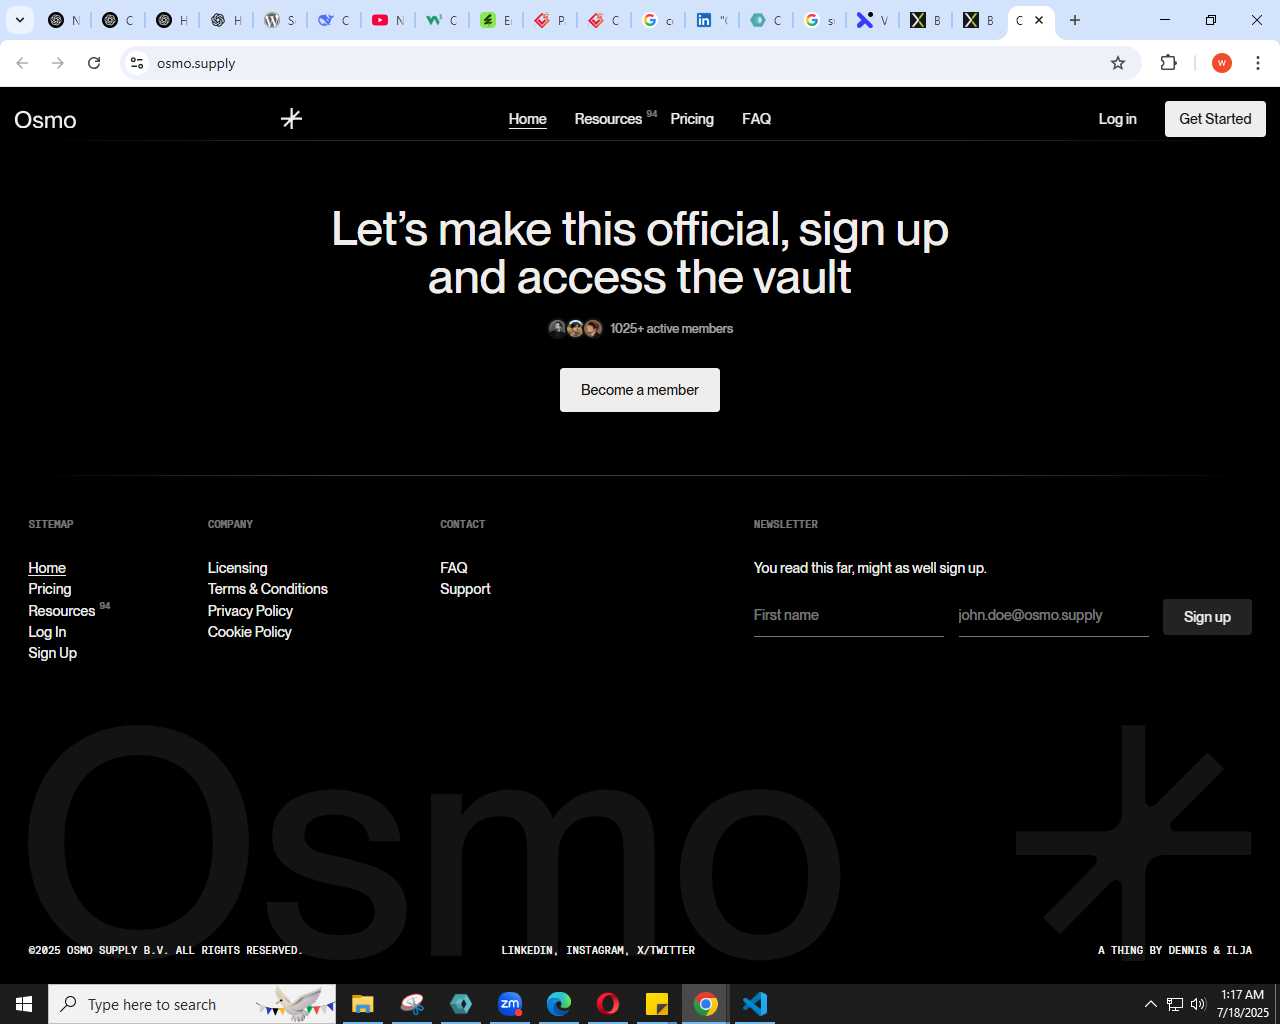Open Terms & Conditions link
The height and width of the screenshot is (1024, 1280).
point(267,589)
